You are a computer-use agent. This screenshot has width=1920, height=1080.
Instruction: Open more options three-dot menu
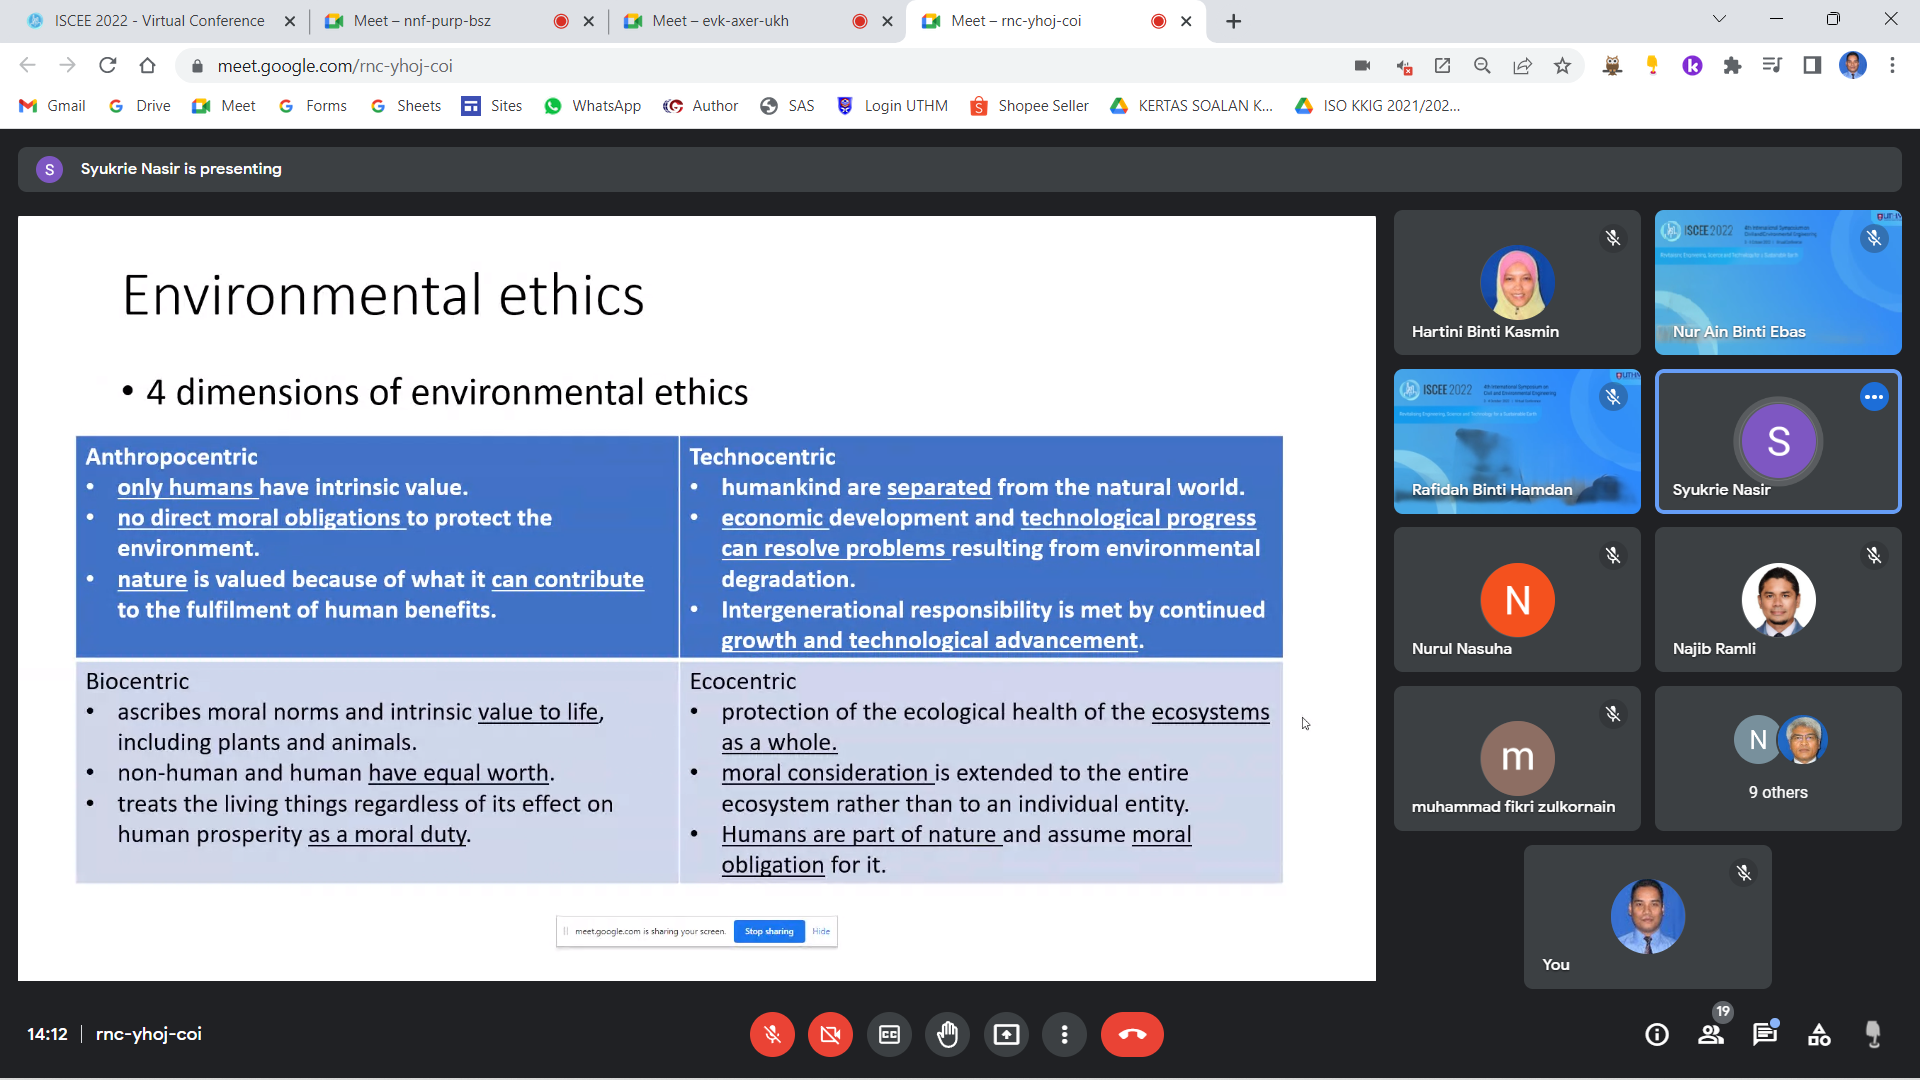click(x=1064, y=1034)
